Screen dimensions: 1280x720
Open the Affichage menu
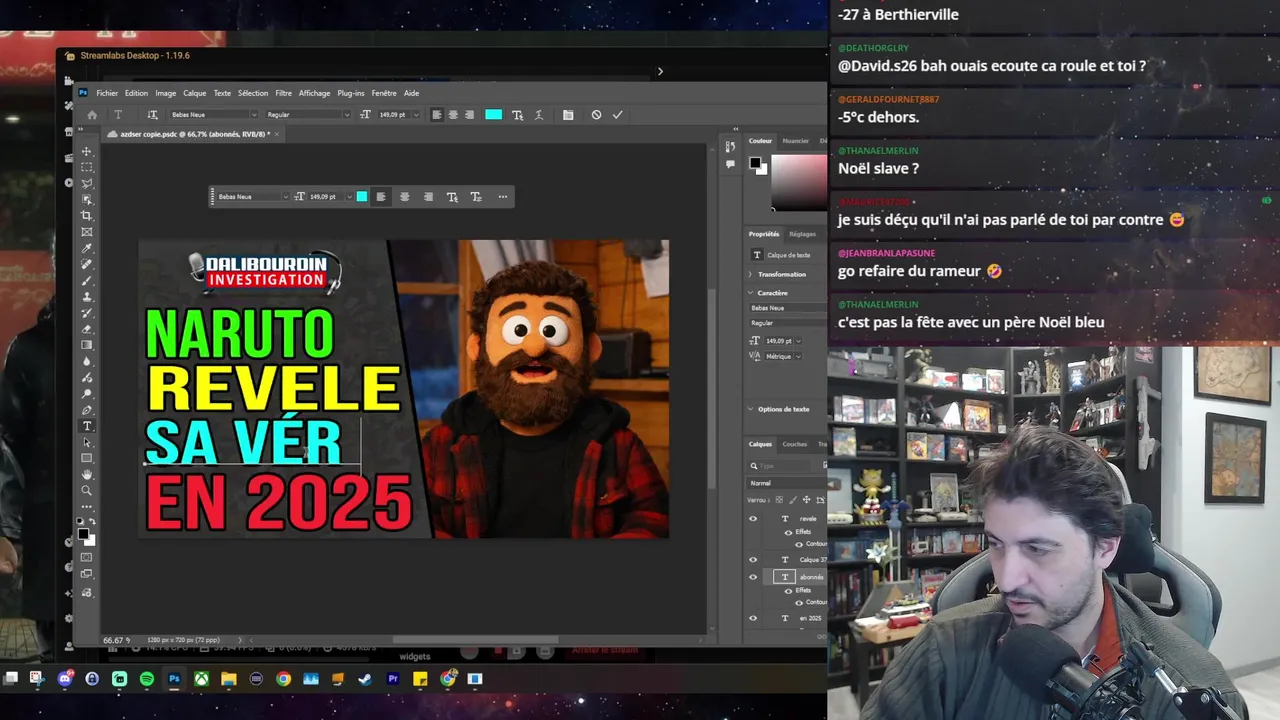tap(314, 93)
